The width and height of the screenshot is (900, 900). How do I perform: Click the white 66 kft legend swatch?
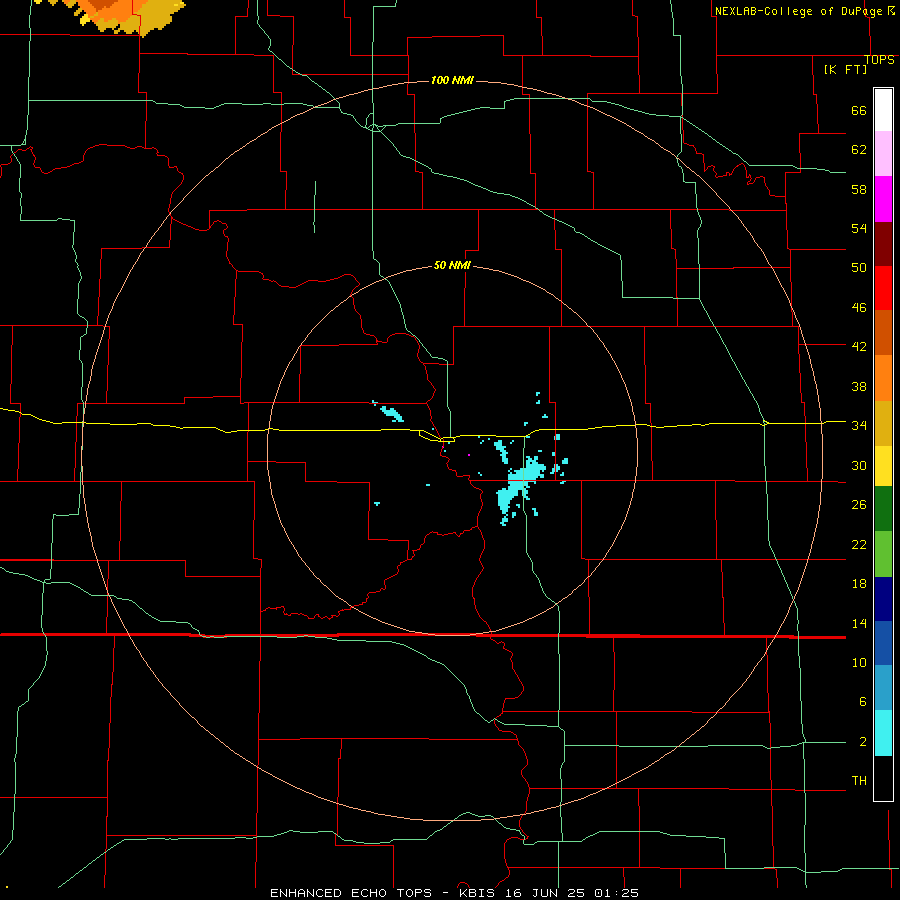(x=883, y=110)
